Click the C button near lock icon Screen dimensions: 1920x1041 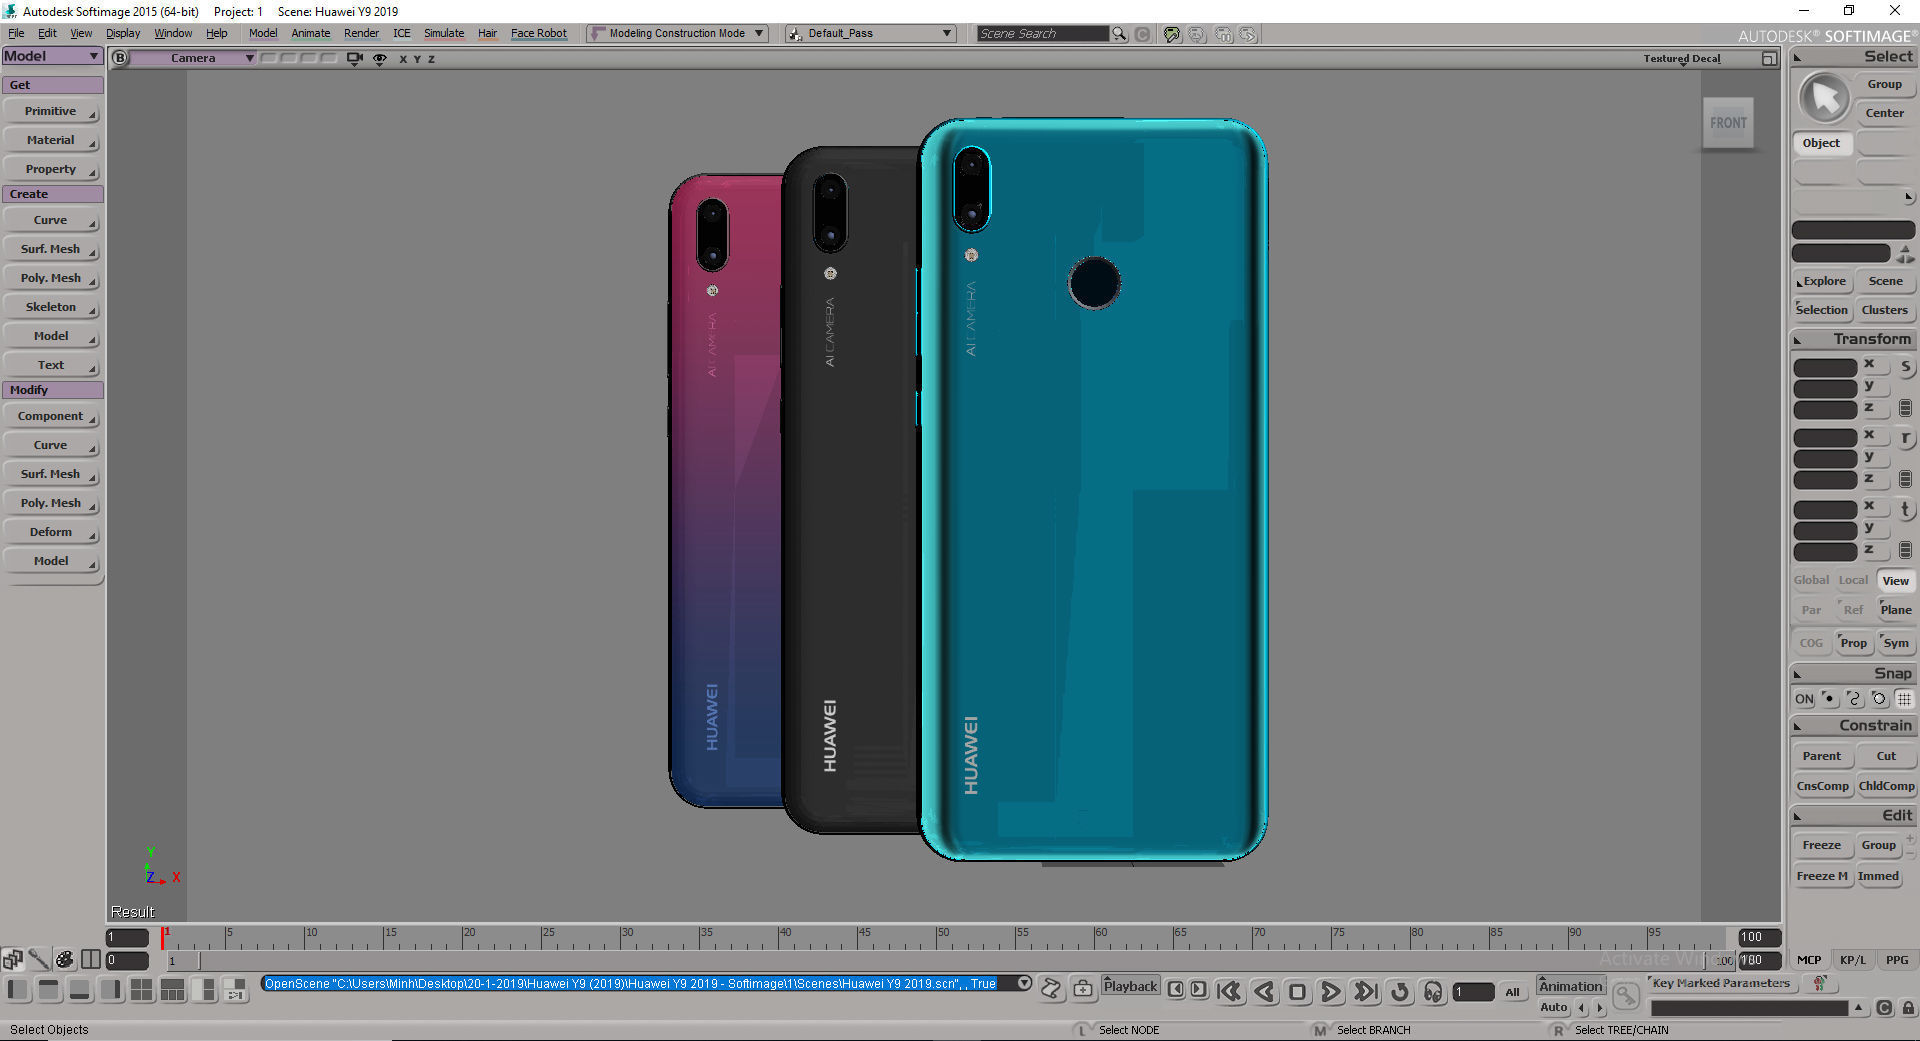(1884, 1008)
